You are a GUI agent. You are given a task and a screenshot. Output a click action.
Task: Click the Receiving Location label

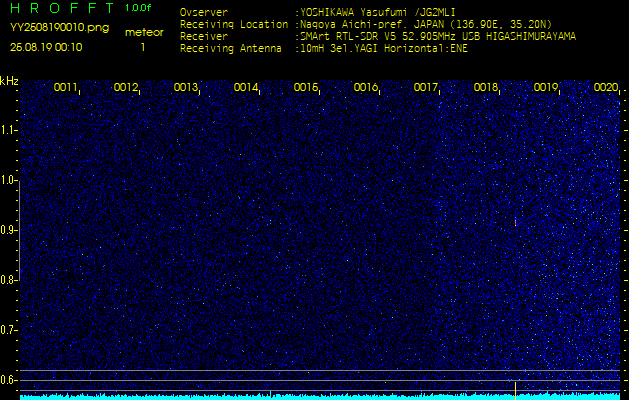click(234, 24)
